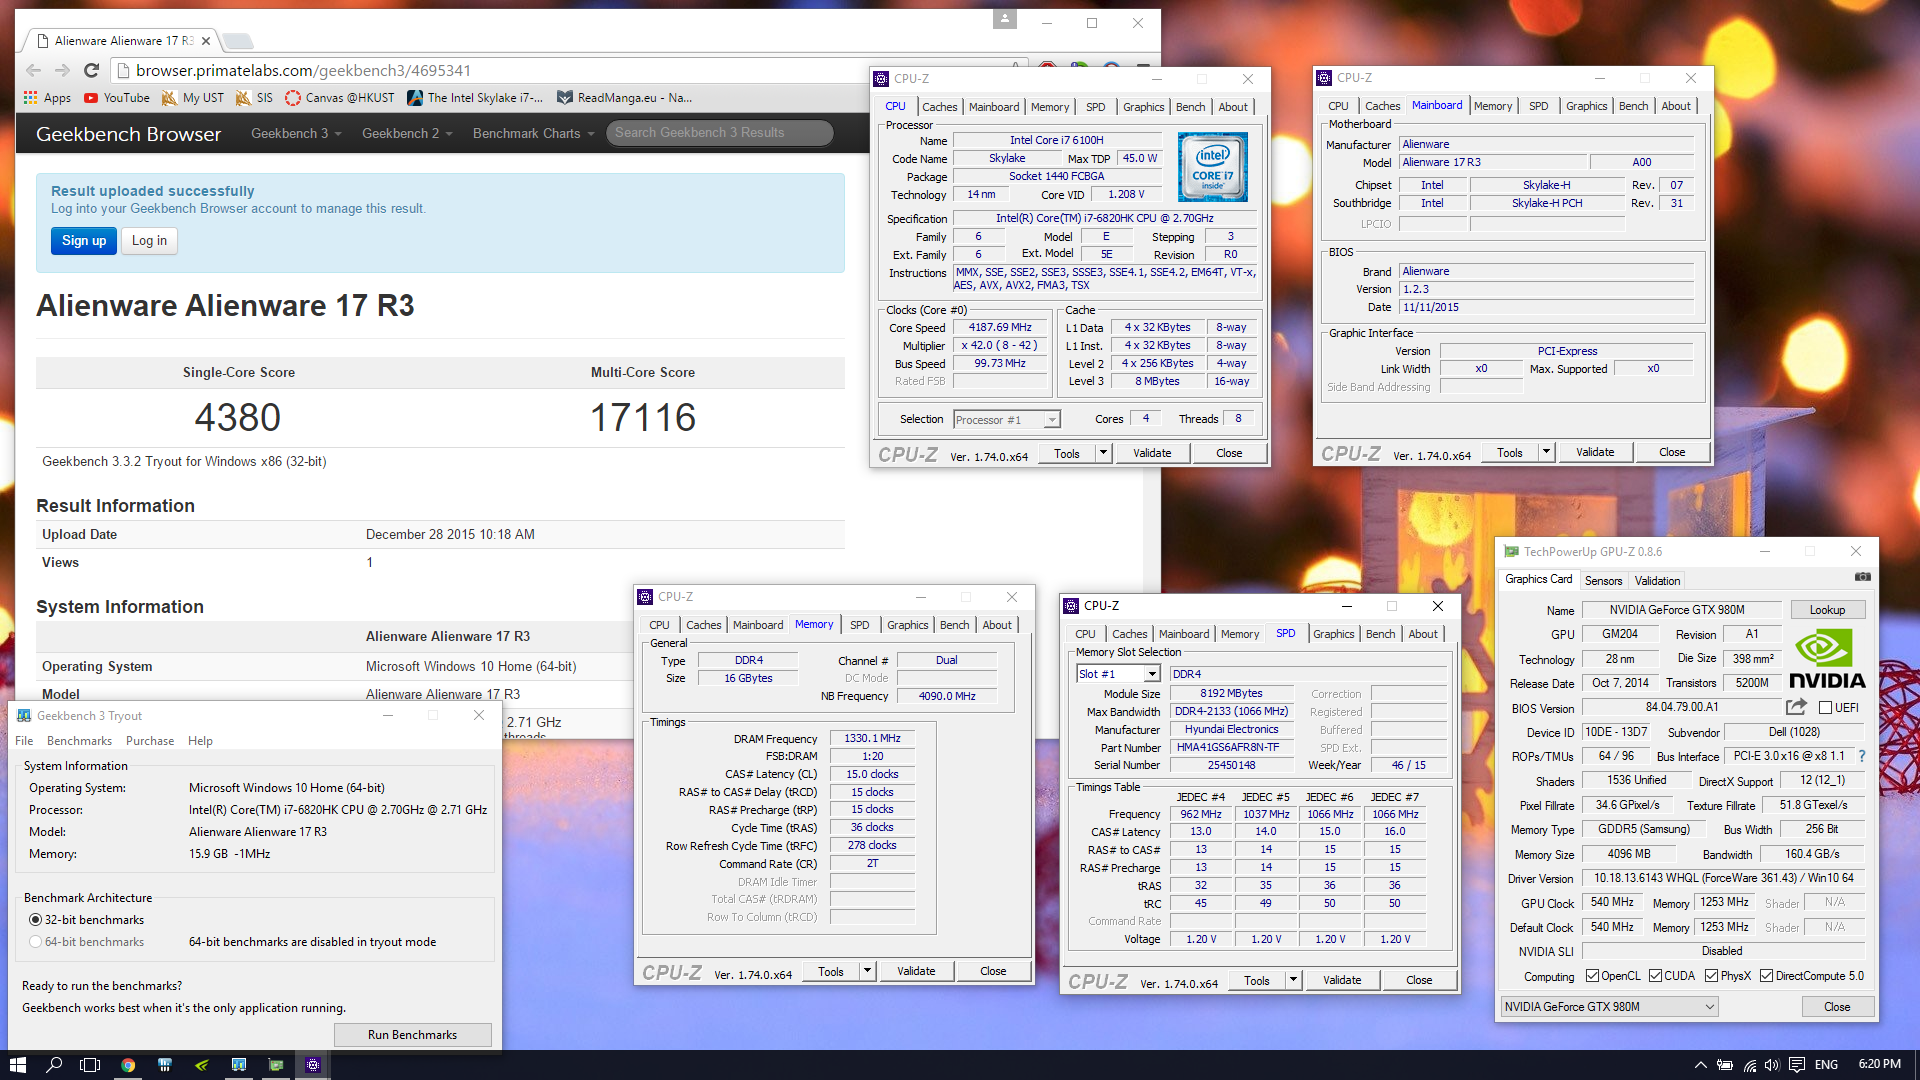Open YouTube bookmark
Viewport: 1920px width, 1080px height.
coord(117,98)
